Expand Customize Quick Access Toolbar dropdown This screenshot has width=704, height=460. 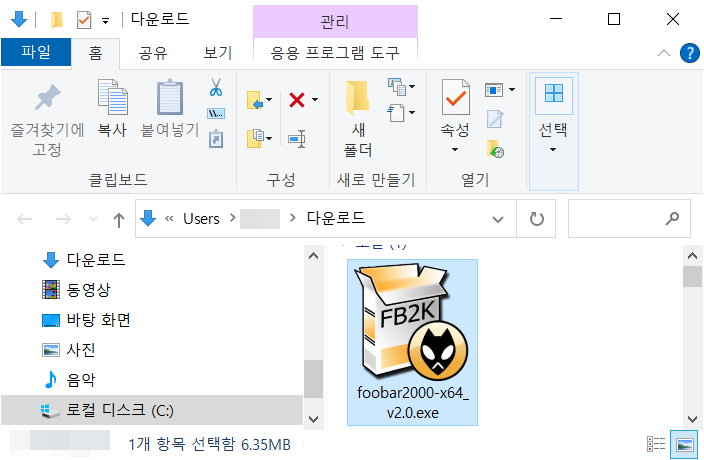[x=106, y=21]
